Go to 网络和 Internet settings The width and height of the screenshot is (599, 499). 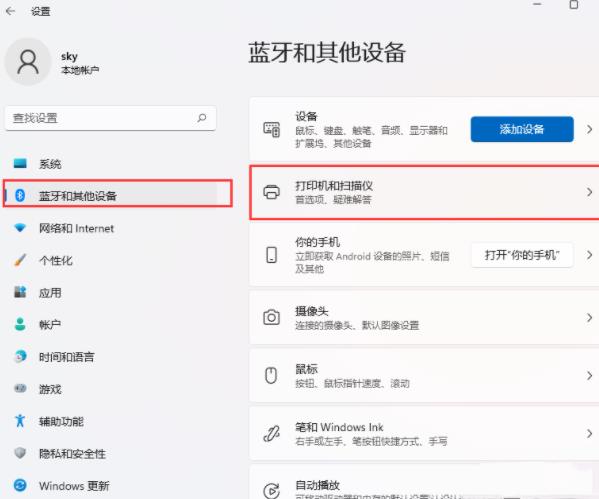point(111,228)
